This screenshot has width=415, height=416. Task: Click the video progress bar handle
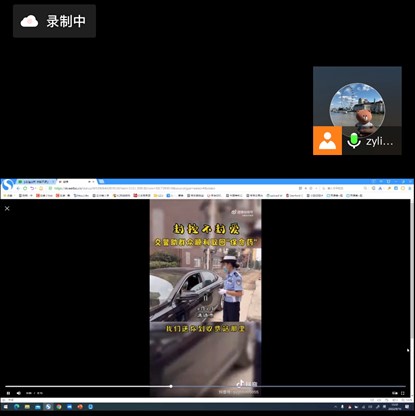coord(171,386)
